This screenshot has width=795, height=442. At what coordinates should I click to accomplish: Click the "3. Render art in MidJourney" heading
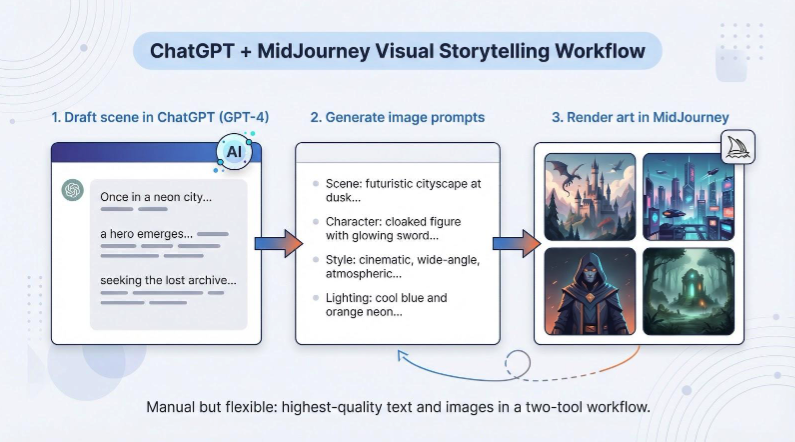click(640, 117)
